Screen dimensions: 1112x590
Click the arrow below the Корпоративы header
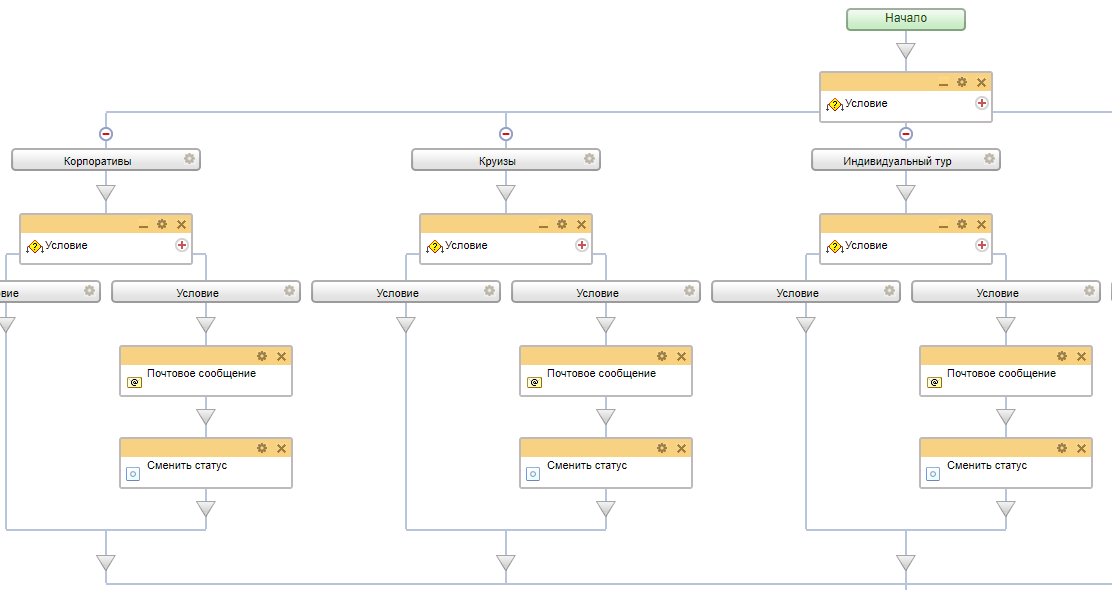pyautogui.click(x=106, y=193)
